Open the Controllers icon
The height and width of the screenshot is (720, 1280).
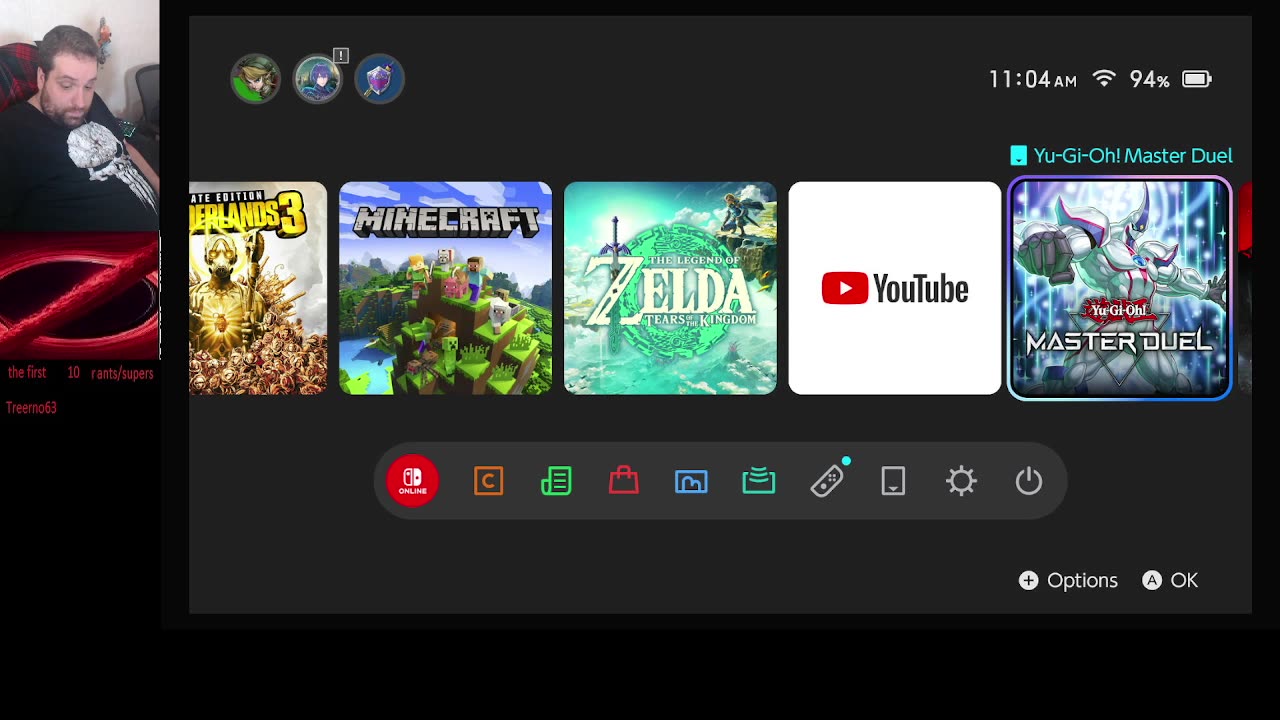[827, 481]
